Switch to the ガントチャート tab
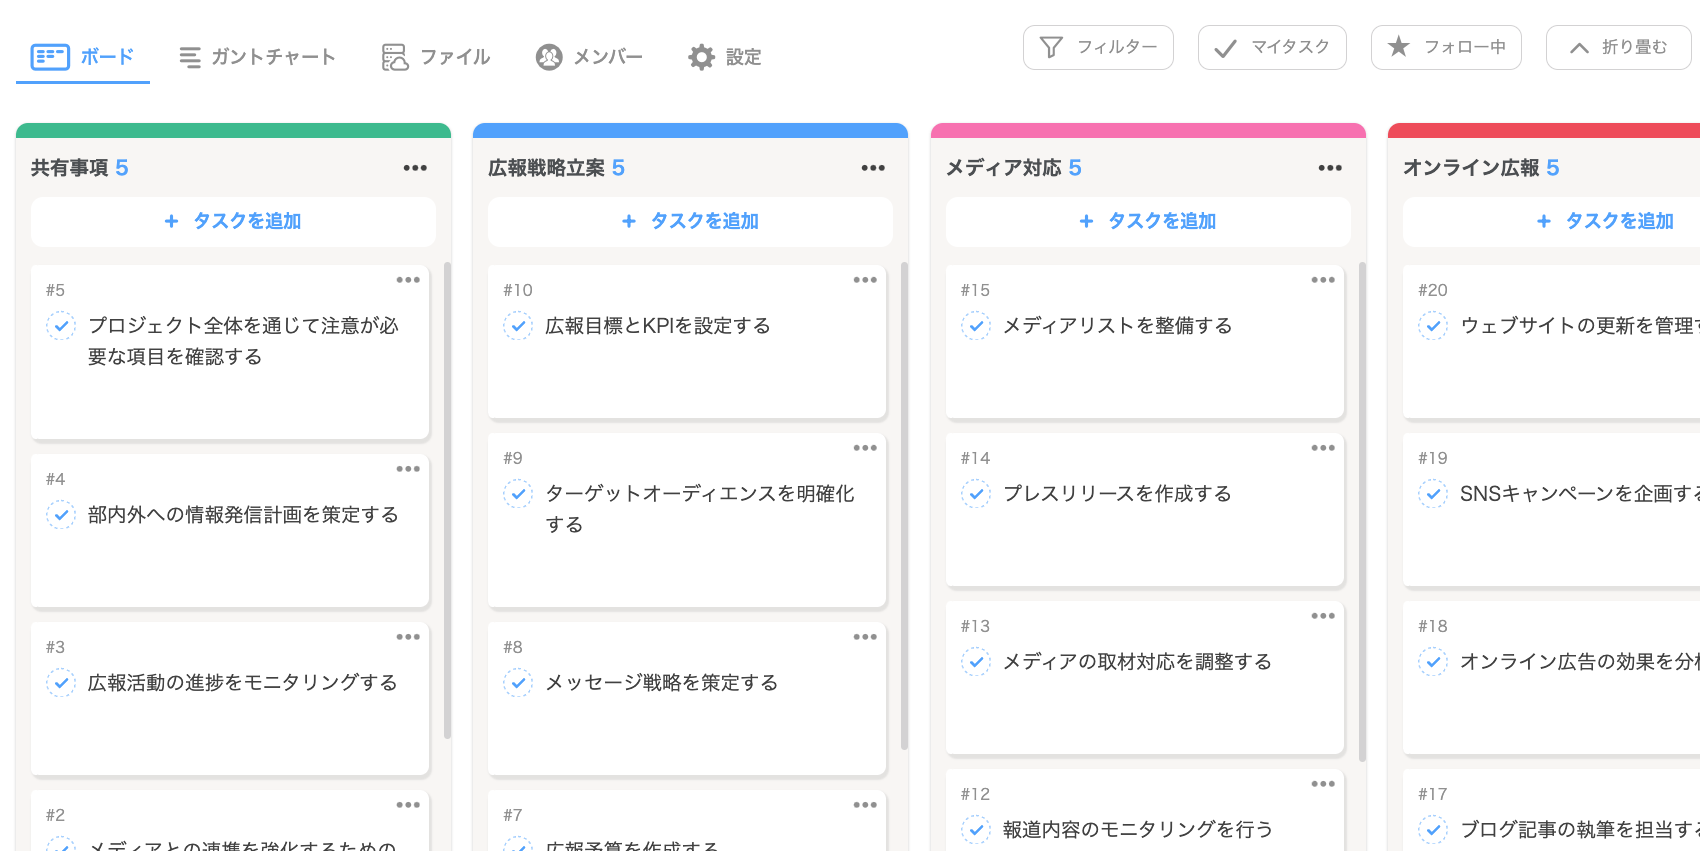Image resolution: width=1700 pixels, height=851 pixels. [272, 57]
